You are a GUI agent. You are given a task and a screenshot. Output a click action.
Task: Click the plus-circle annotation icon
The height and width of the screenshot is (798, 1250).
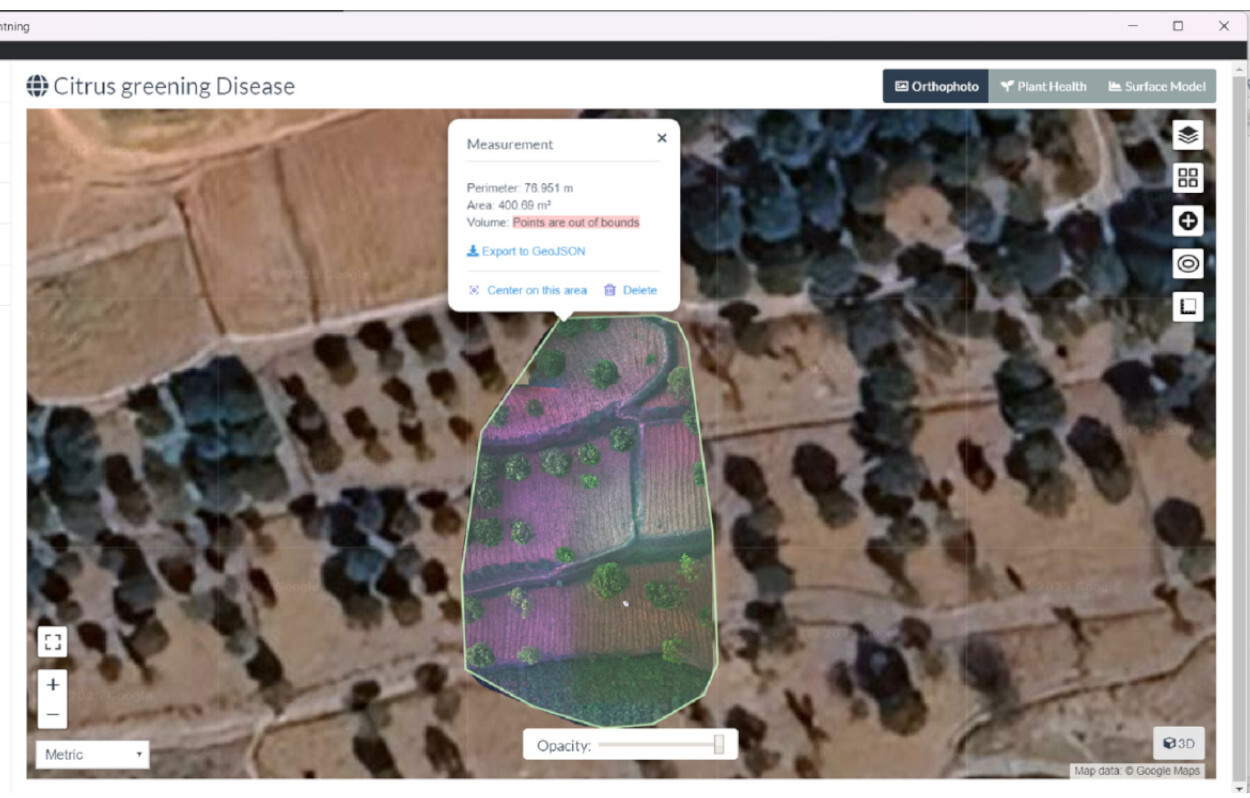pyautogui.click(x=1188, y=221)
